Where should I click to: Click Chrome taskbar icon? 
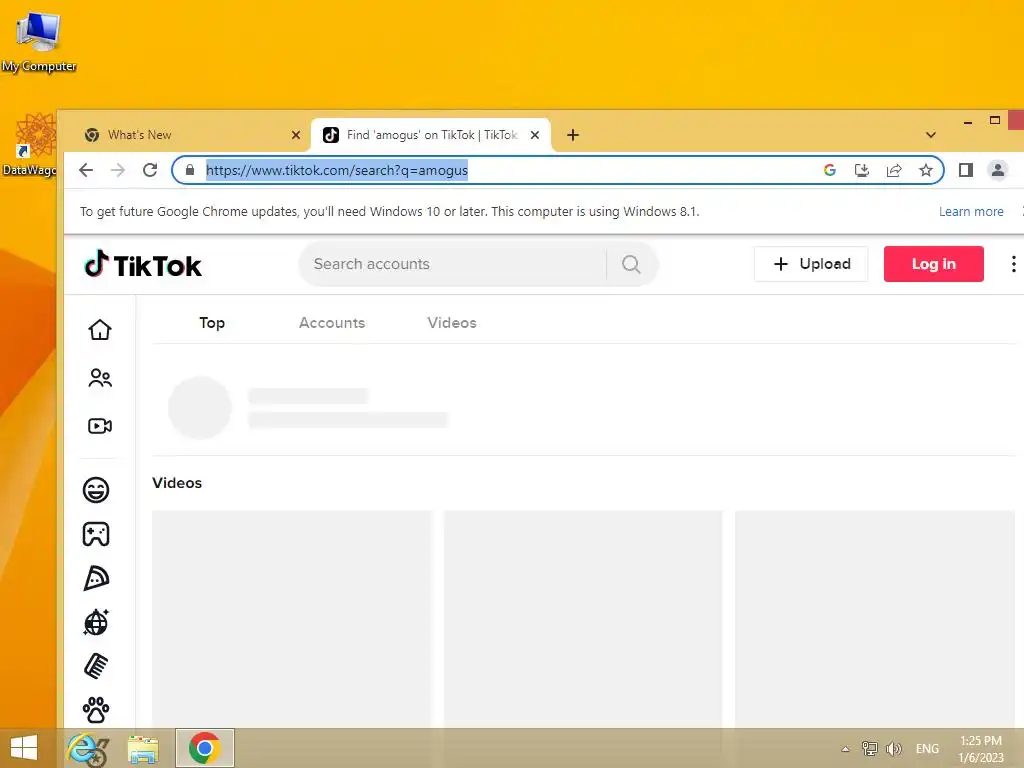coord(204,748)
